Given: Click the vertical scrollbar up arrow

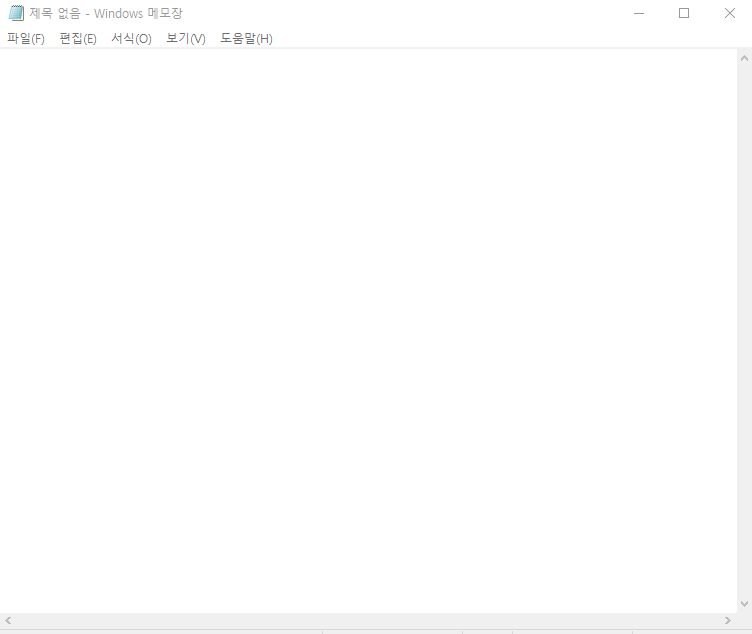Looking at the screenshot, I should point(744,59).
